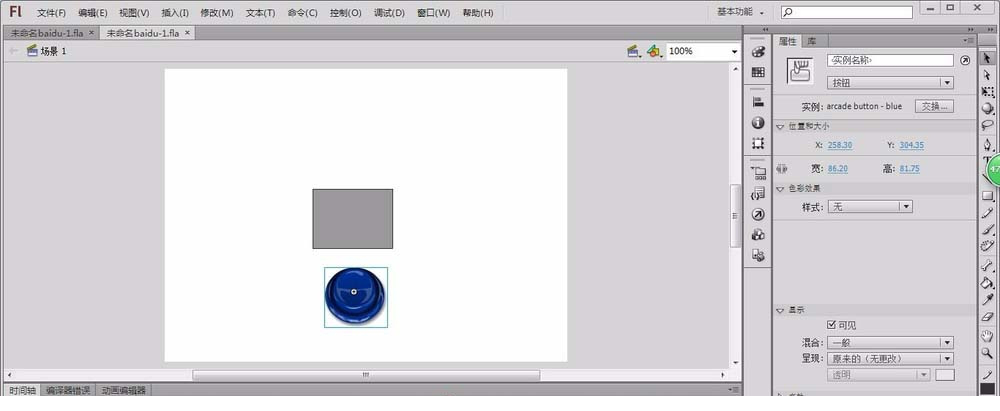Open the properties panel options menu

(x=969, y=41)
